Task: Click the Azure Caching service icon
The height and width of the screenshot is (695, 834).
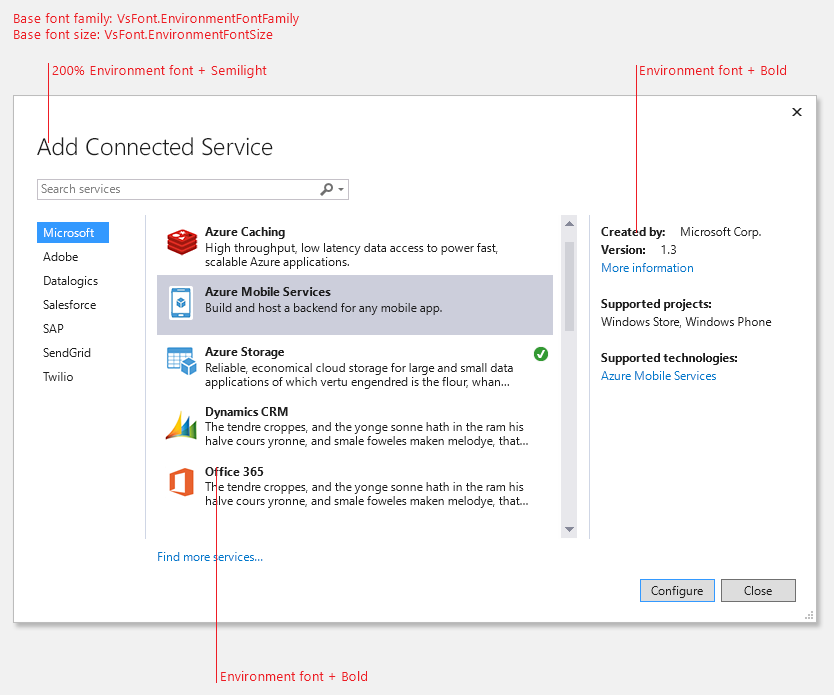Action: (x=181, y=242)
